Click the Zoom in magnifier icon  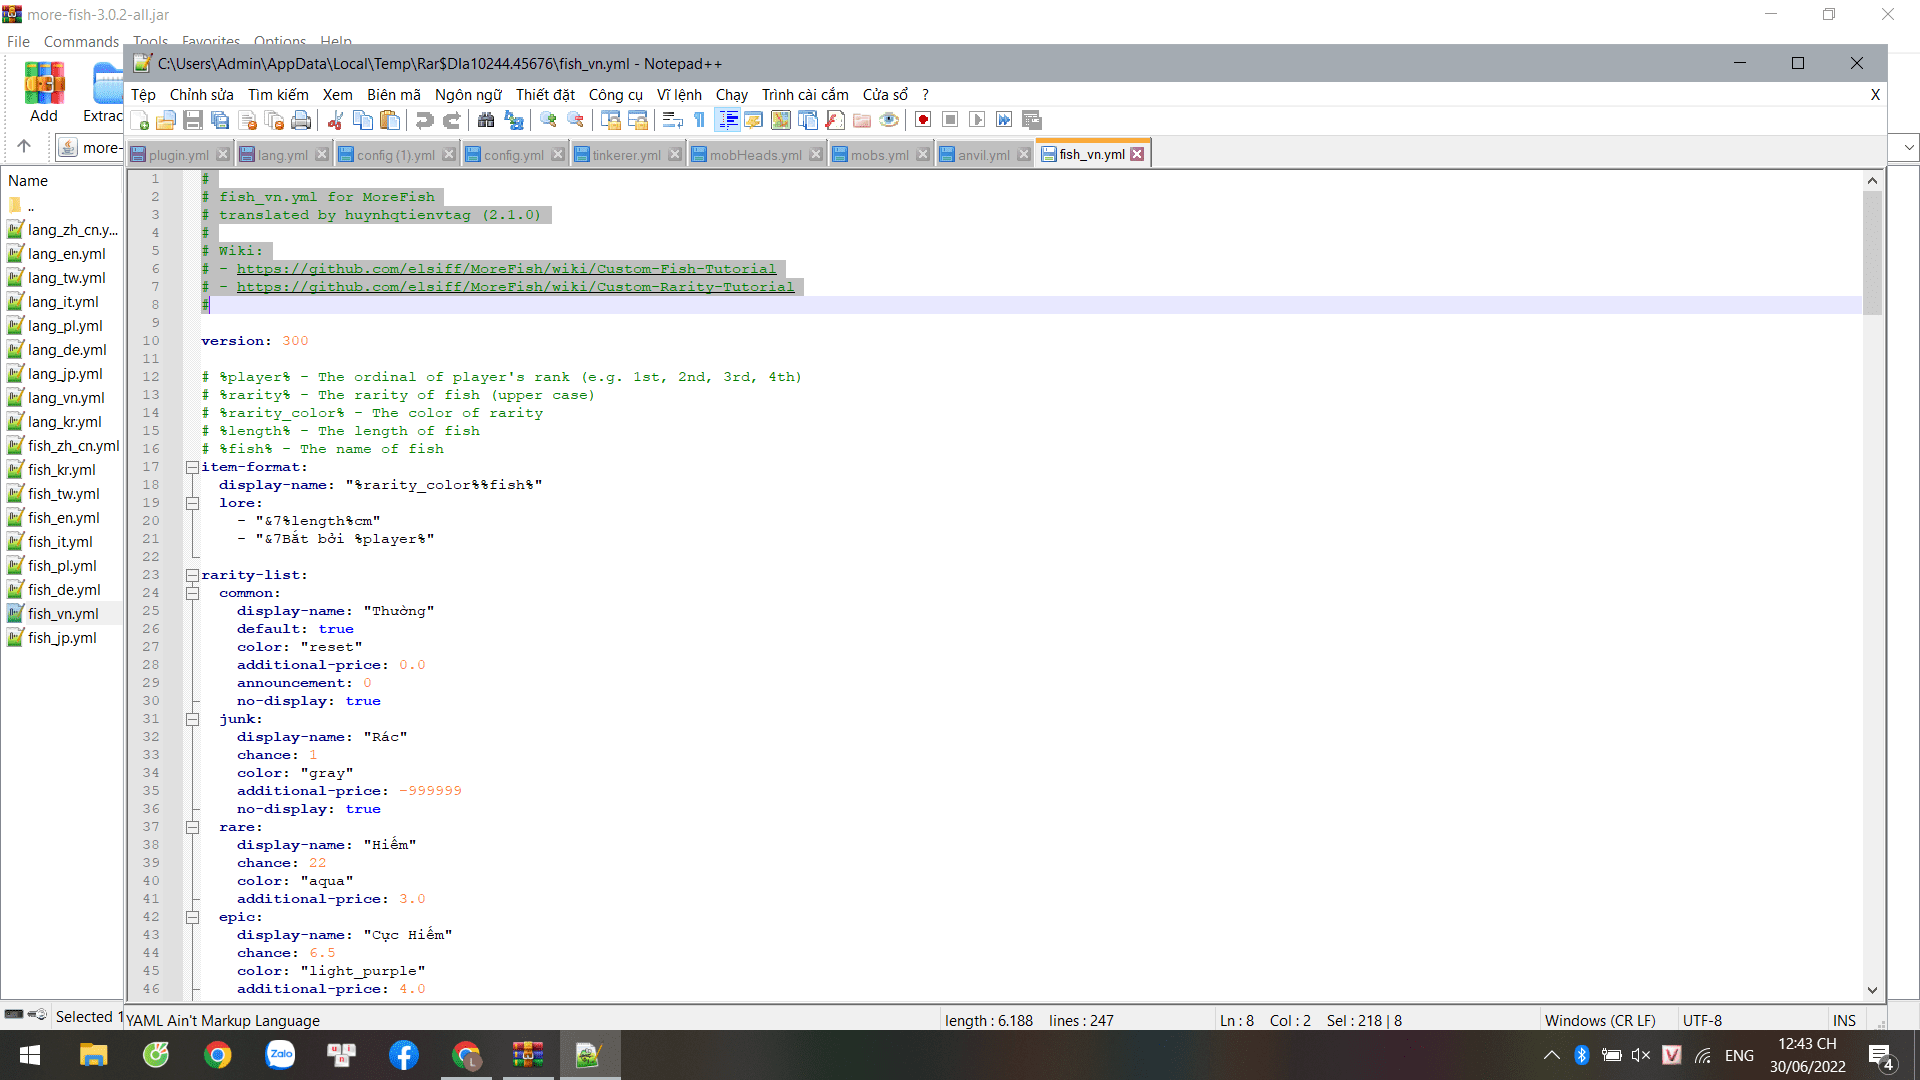point(548,120)
